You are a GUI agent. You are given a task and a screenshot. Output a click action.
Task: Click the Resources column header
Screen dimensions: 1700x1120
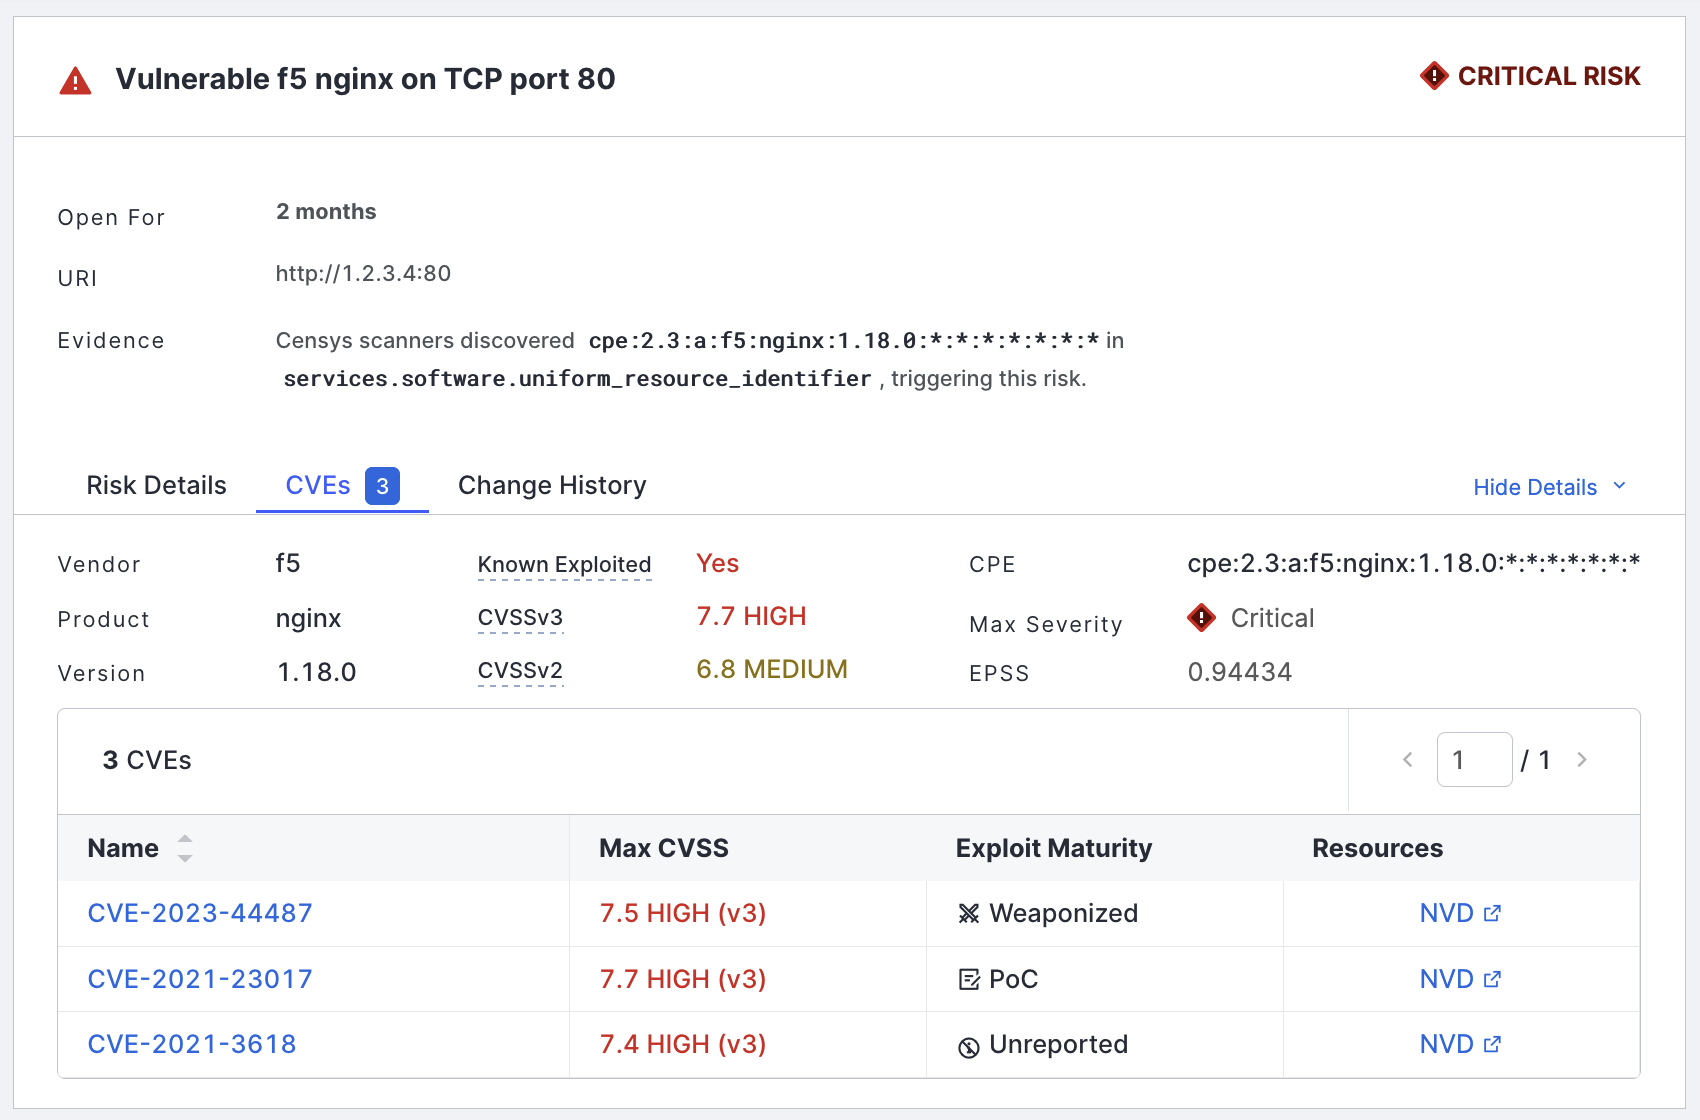(1377, 848)
